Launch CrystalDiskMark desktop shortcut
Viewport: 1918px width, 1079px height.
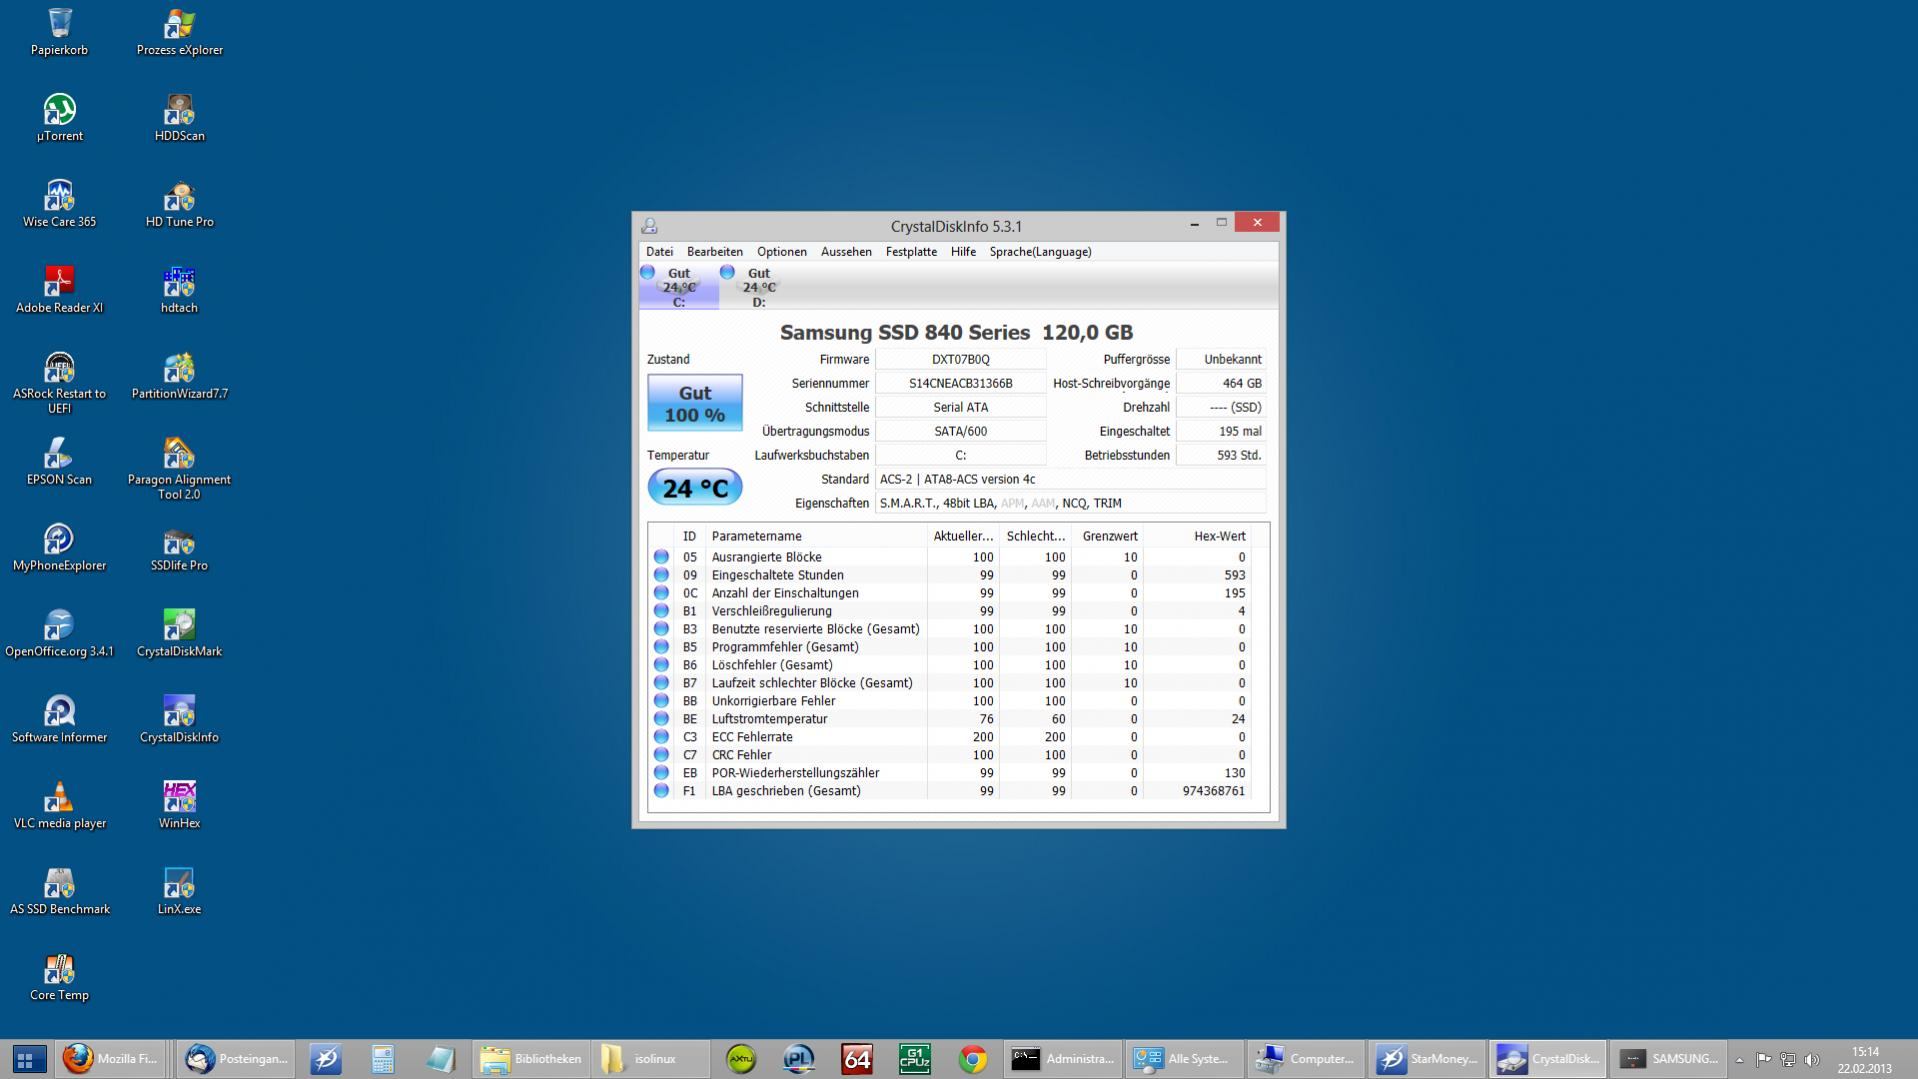coord(179,634)
